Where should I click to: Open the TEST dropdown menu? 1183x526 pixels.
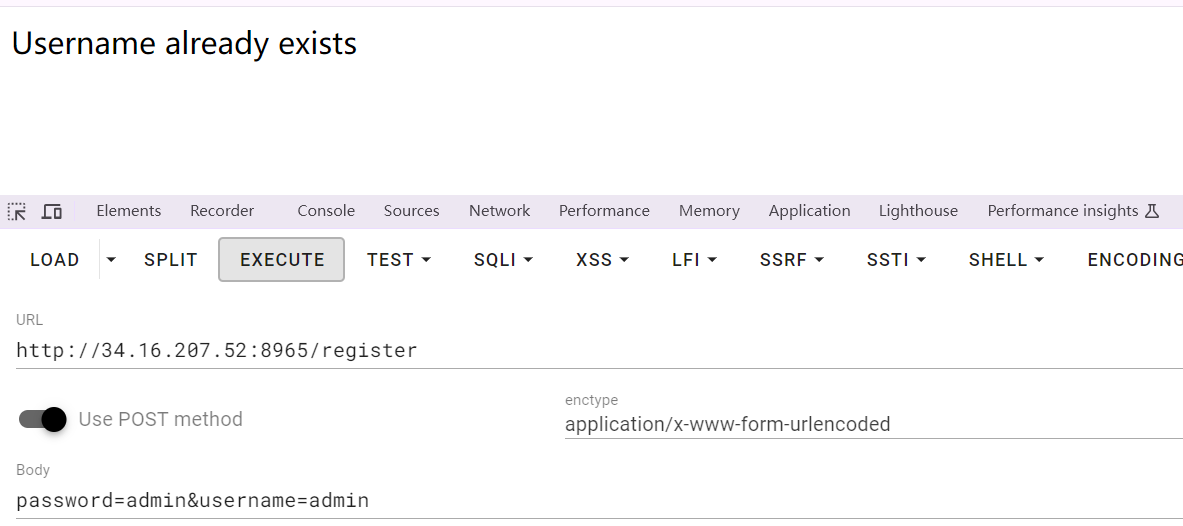click(398, 260)
